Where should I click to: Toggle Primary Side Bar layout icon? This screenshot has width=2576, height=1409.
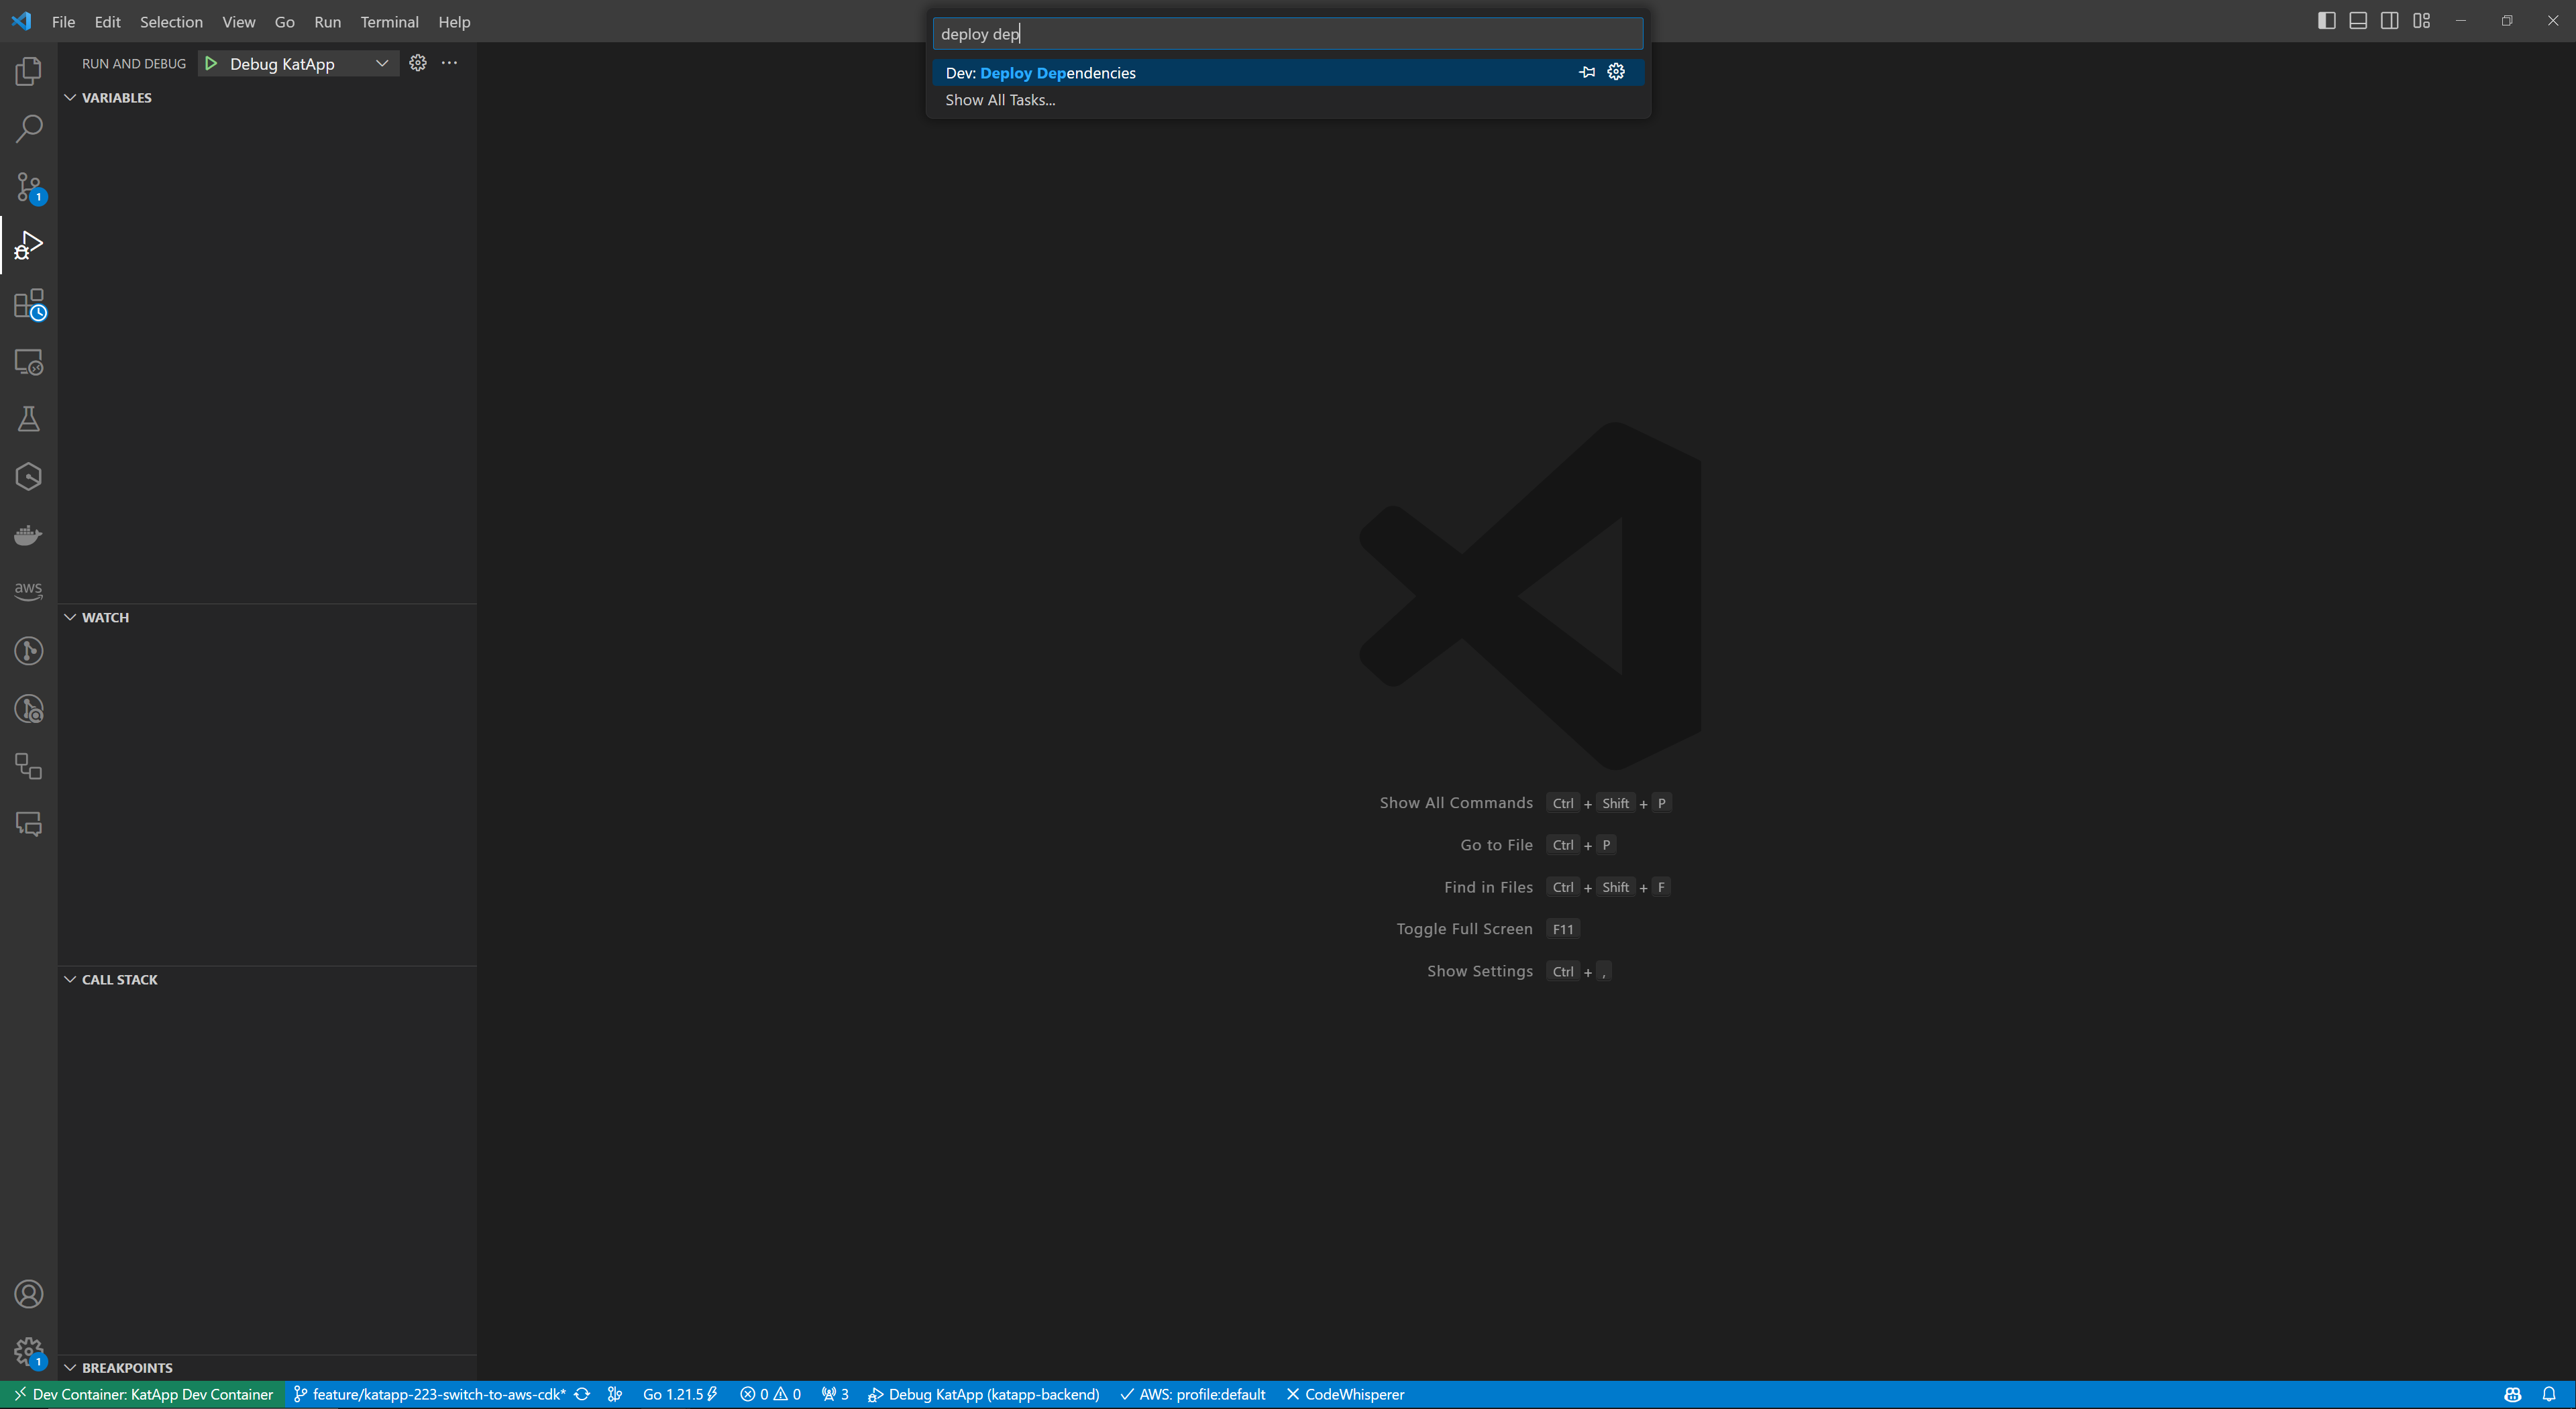[2327, 21]
